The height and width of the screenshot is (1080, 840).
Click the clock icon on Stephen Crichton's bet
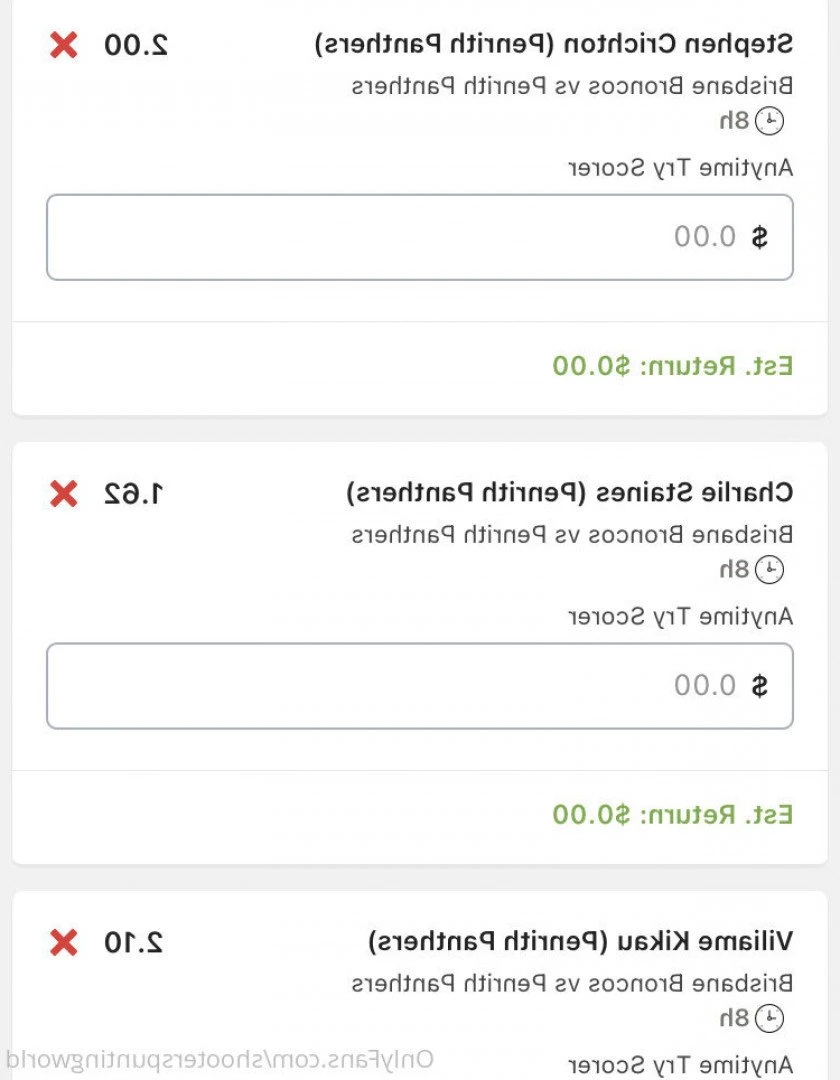click(769, 121)
